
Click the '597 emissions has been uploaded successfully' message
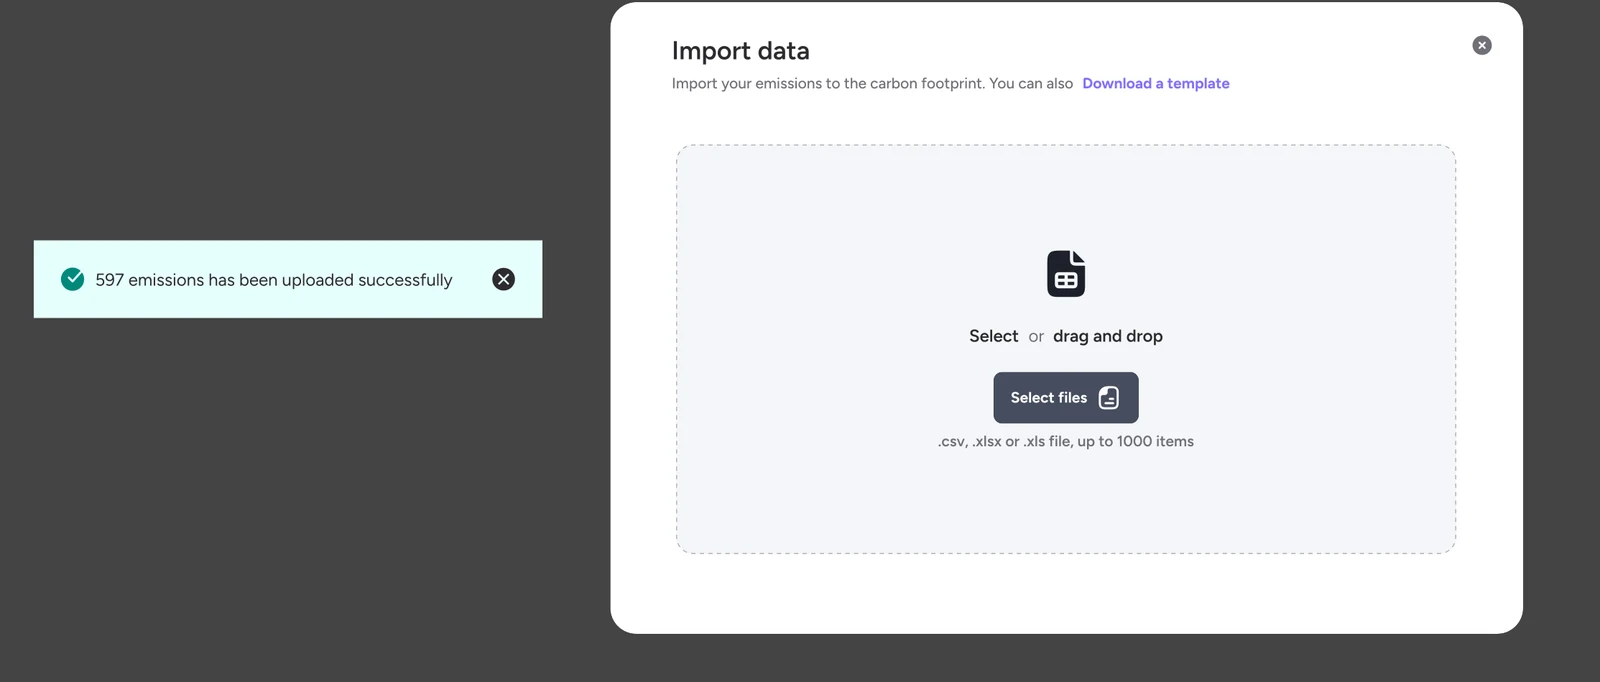pos(274,280)
